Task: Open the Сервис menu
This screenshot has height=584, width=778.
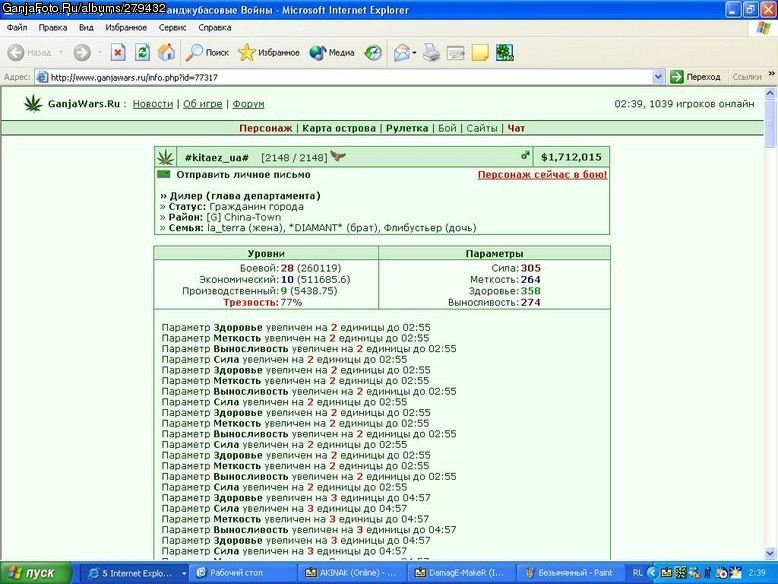Action: 172,27
